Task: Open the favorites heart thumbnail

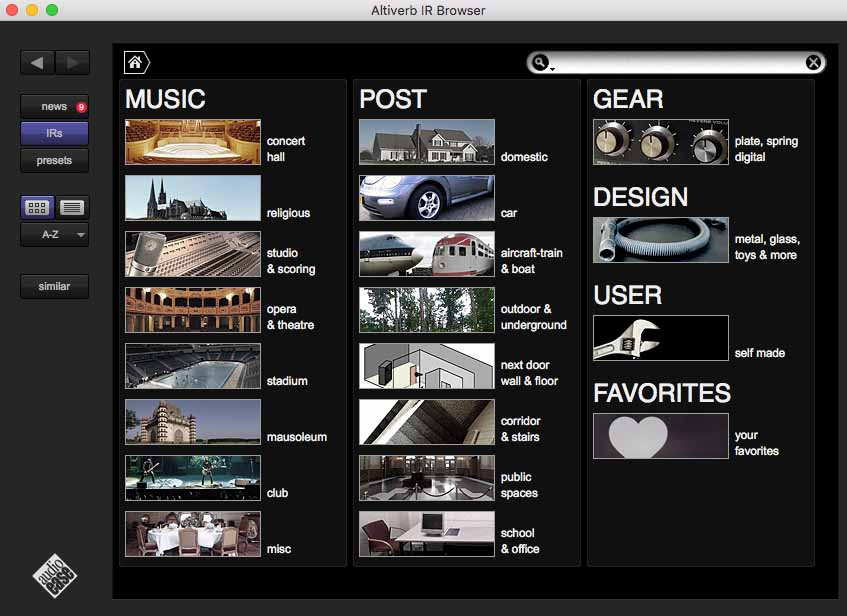Action: (x=661, y=436)
